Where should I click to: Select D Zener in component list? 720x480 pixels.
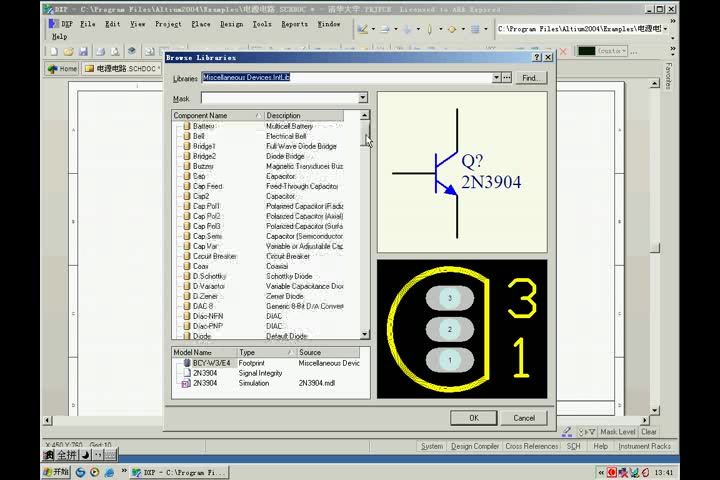point(205,296)
